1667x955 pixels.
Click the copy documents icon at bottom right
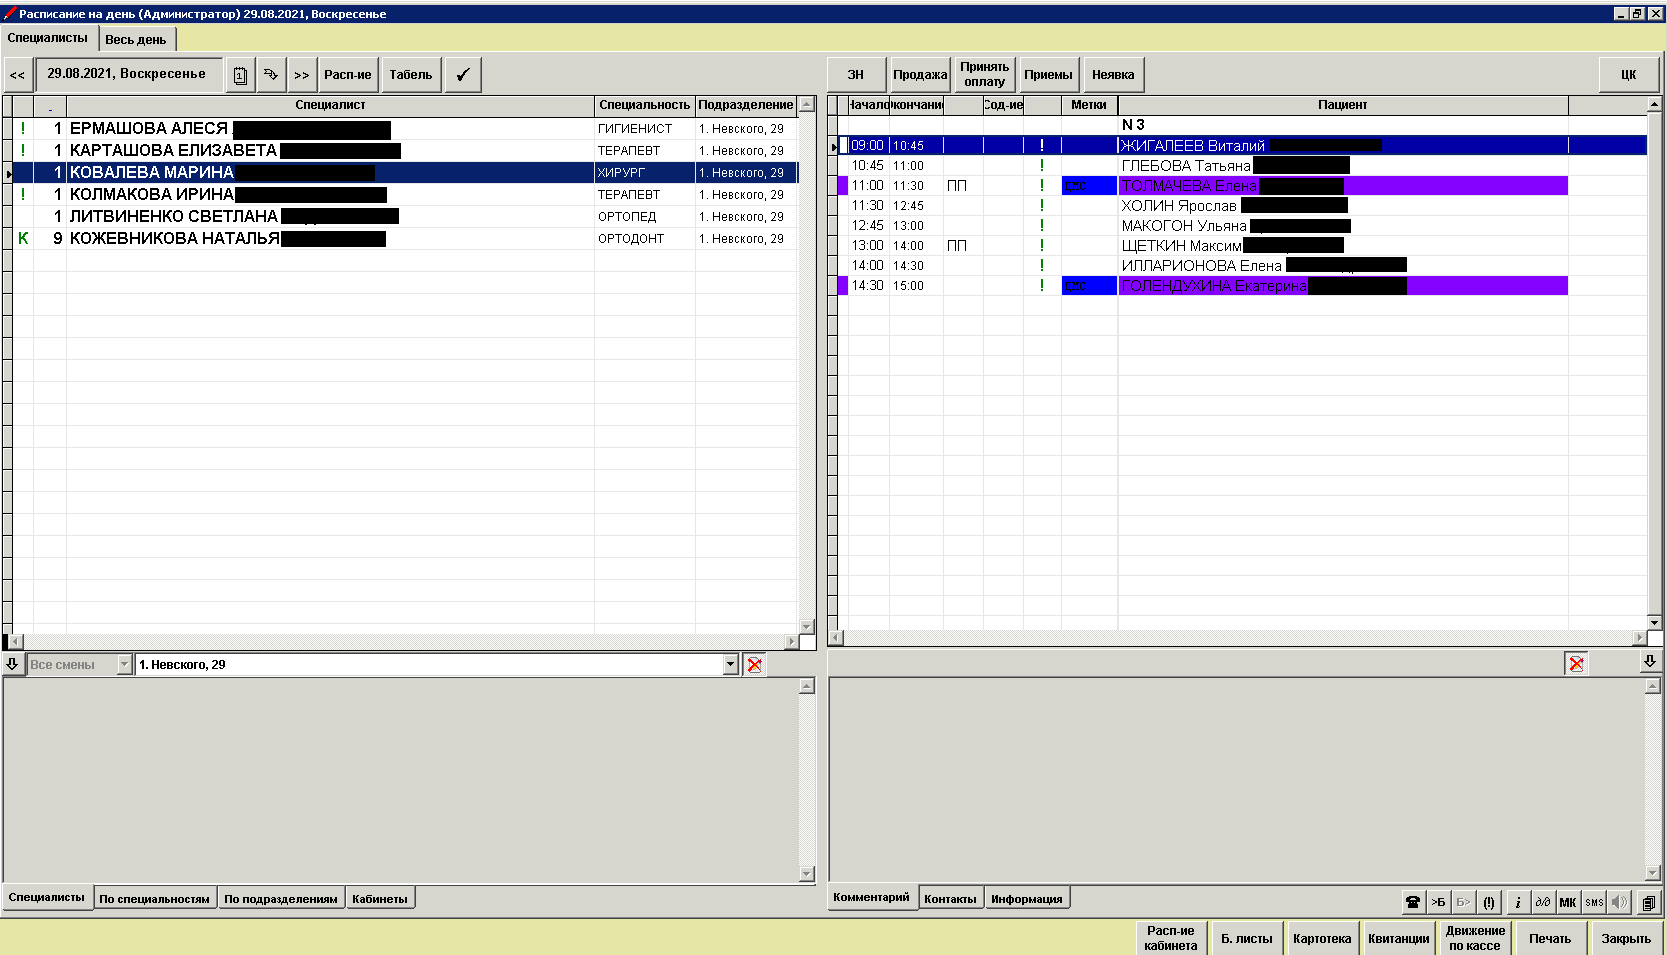(1648, 902)
